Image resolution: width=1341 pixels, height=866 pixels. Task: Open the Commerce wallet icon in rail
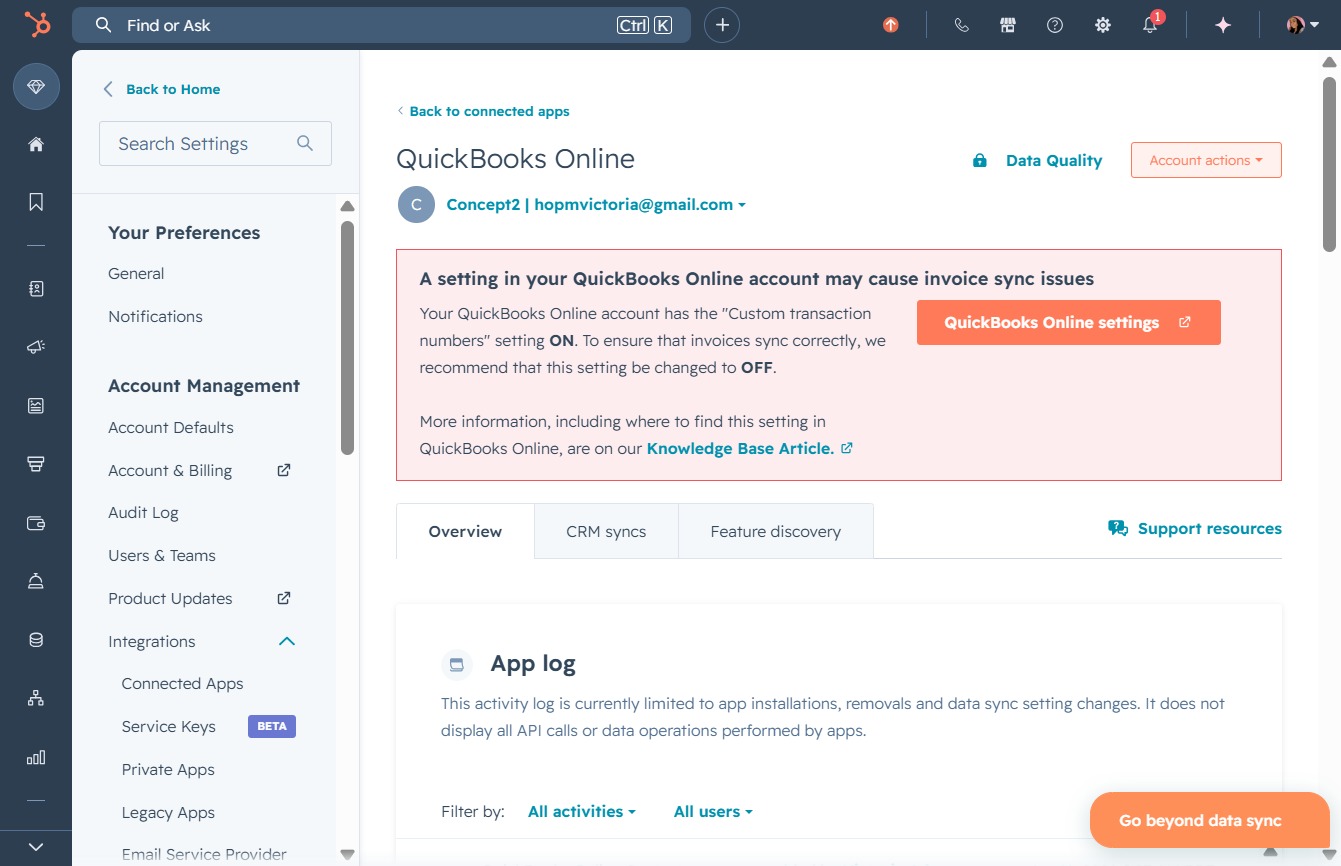point(36,522)
